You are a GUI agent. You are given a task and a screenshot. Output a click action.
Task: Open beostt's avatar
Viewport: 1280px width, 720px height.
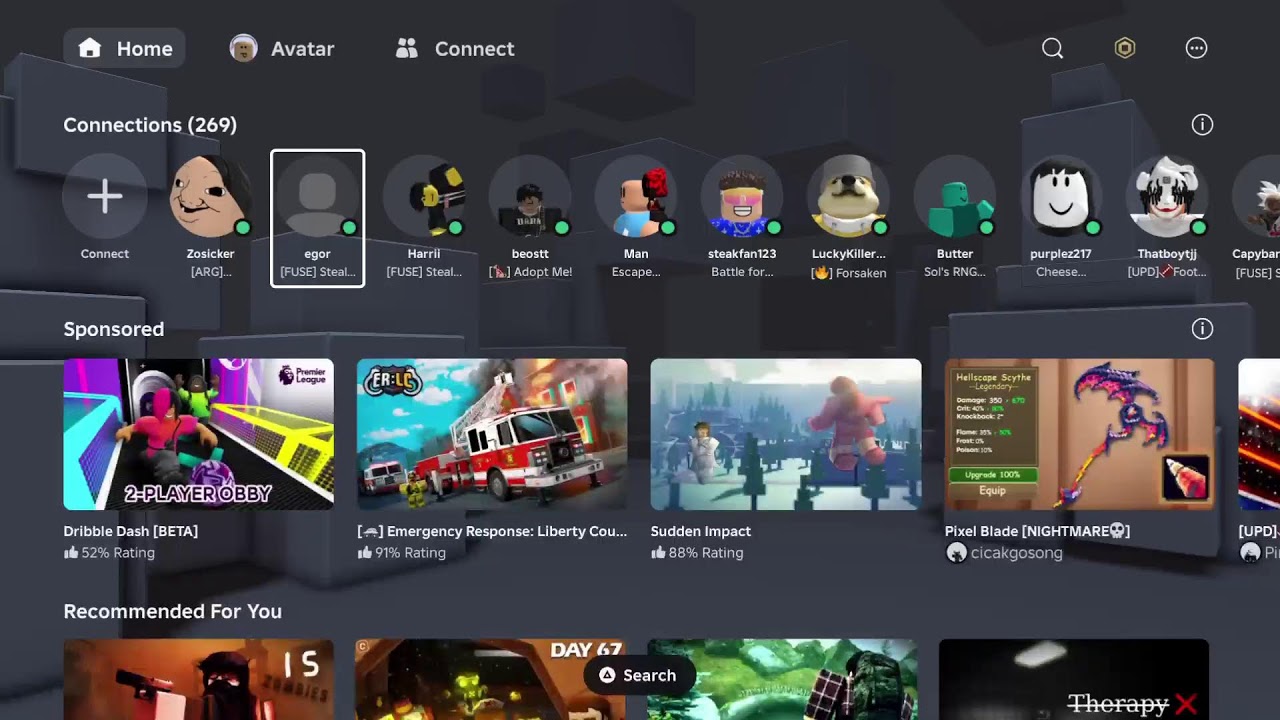[530, 196]
